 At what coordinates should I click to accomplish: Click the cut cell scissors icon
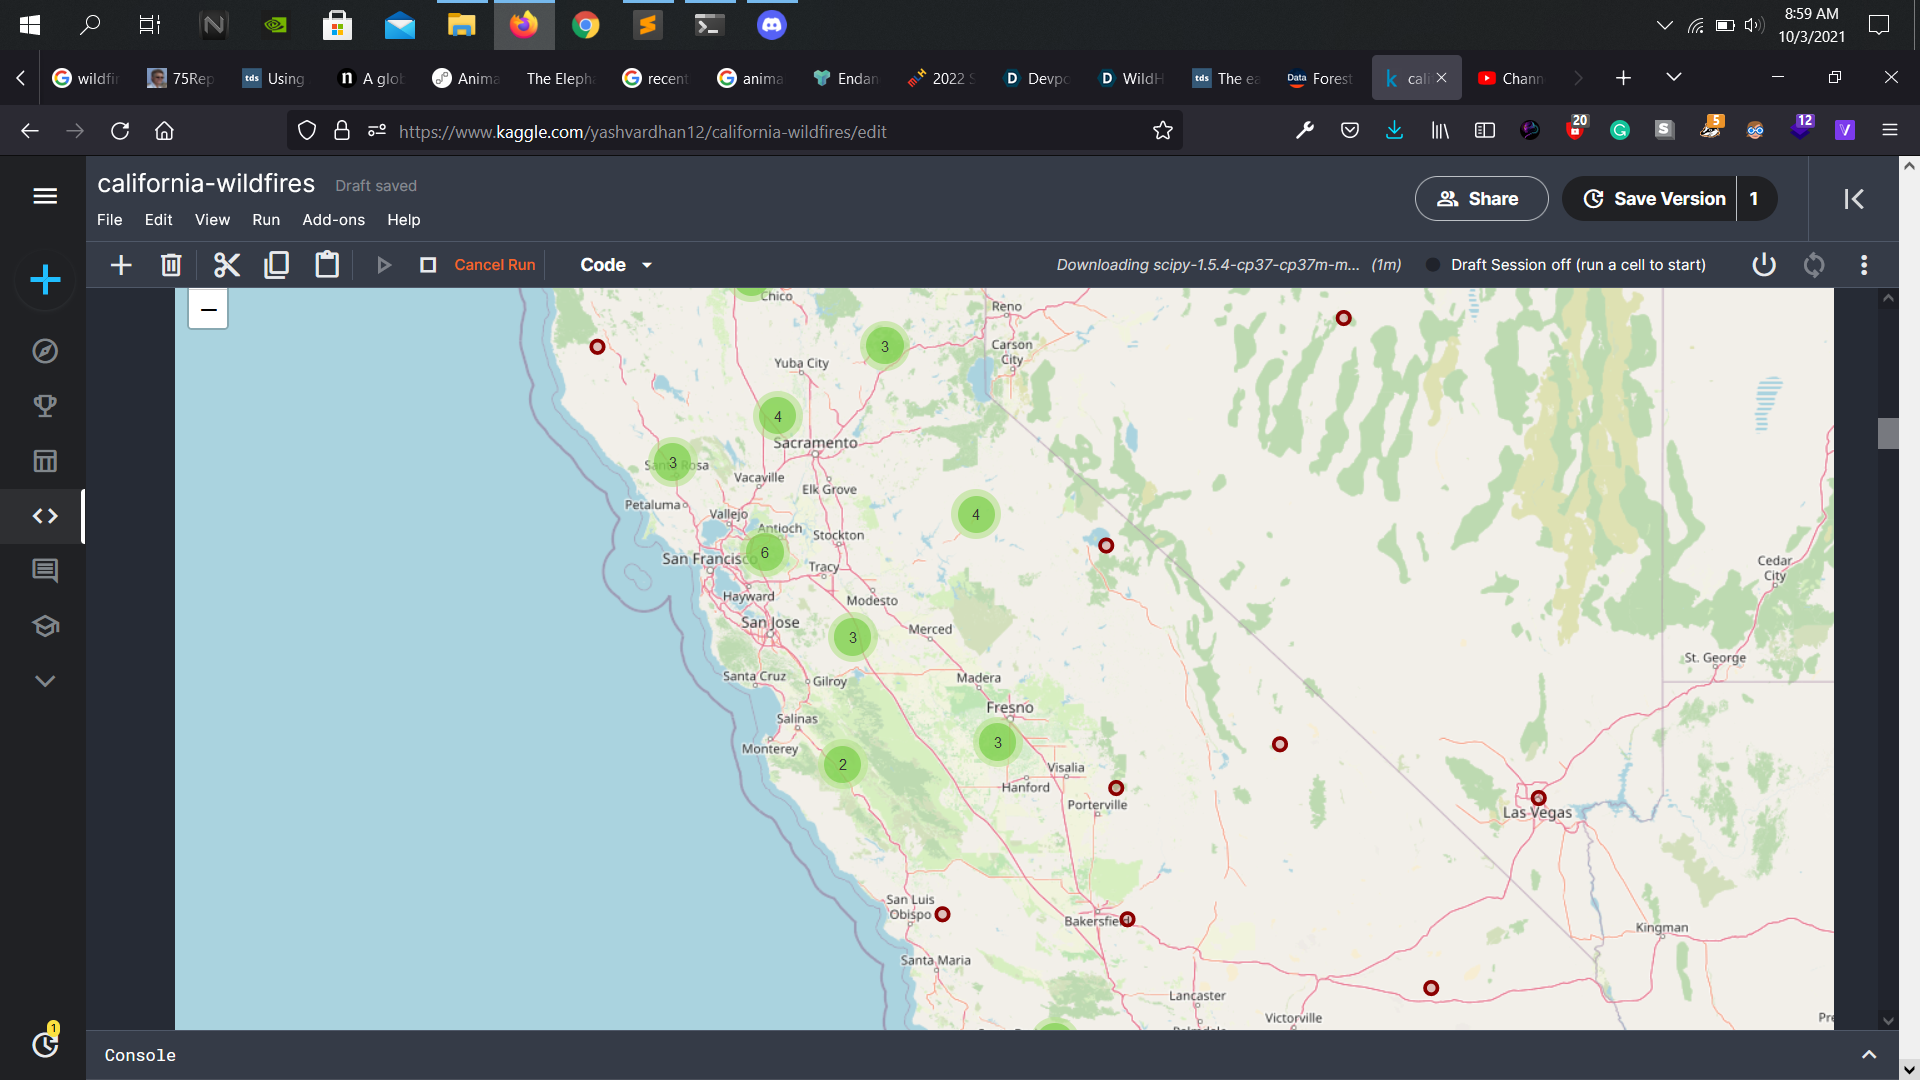pos(227,265)
